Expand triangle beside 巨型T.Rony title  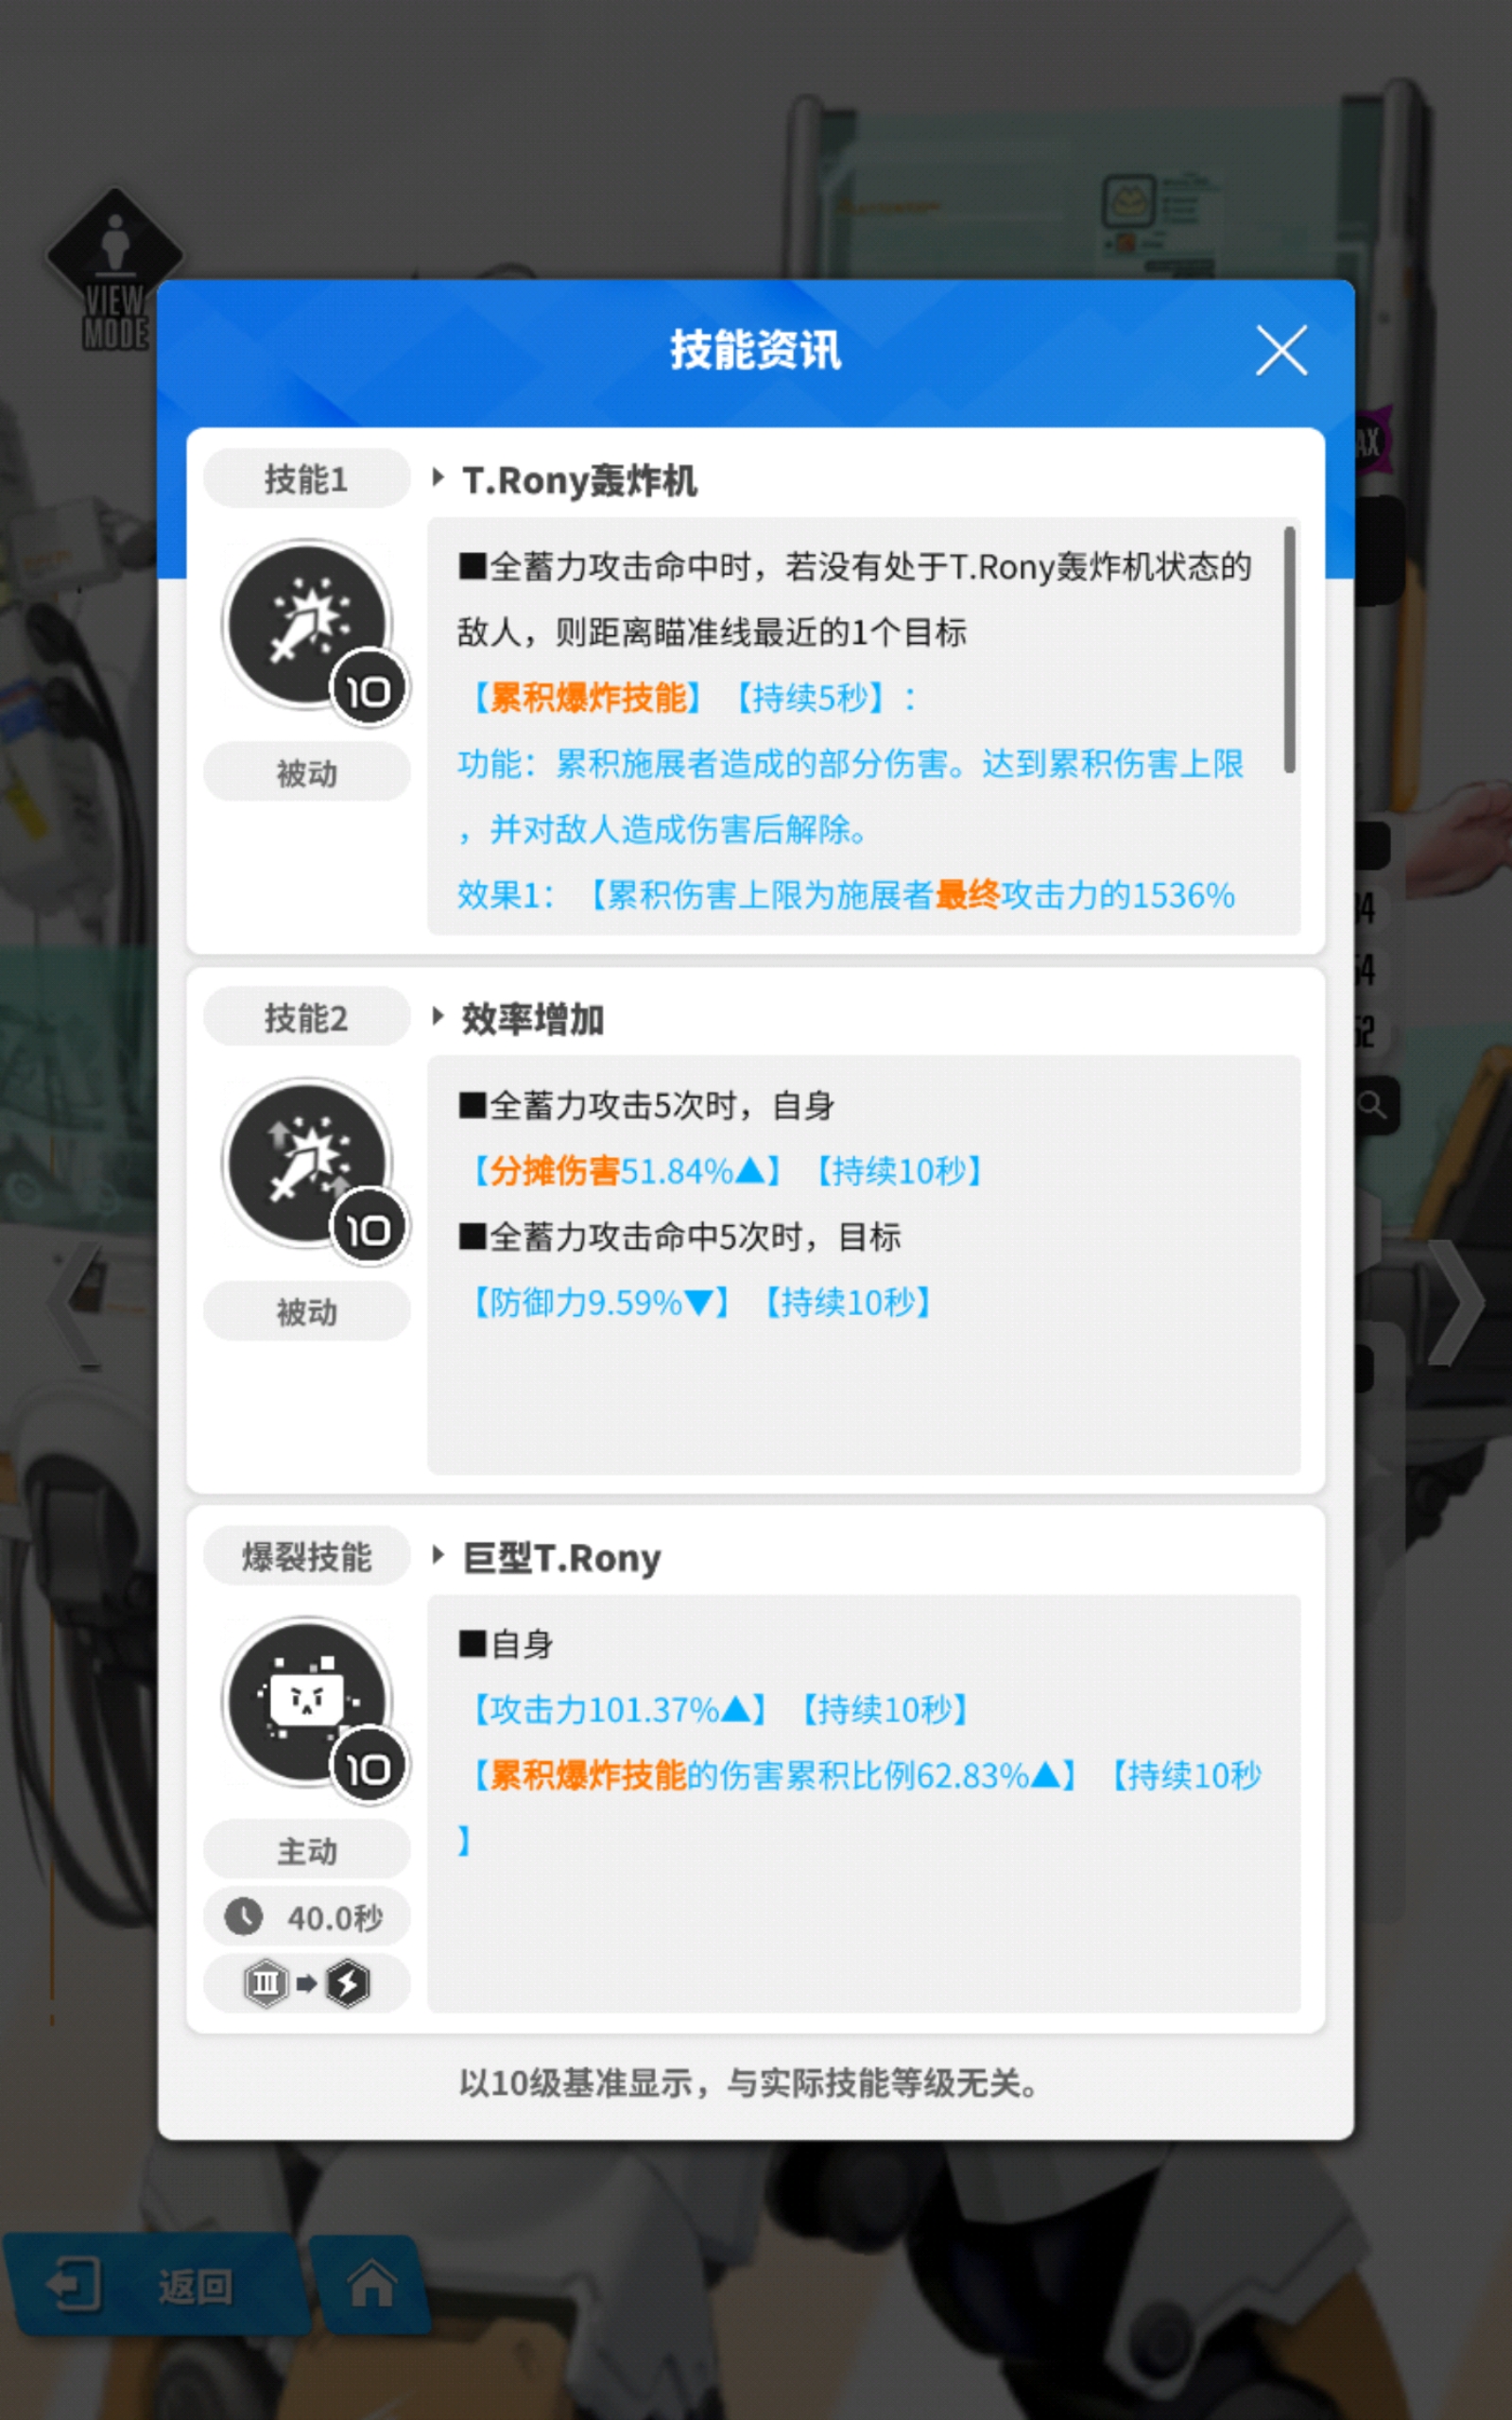[438, 1556]
